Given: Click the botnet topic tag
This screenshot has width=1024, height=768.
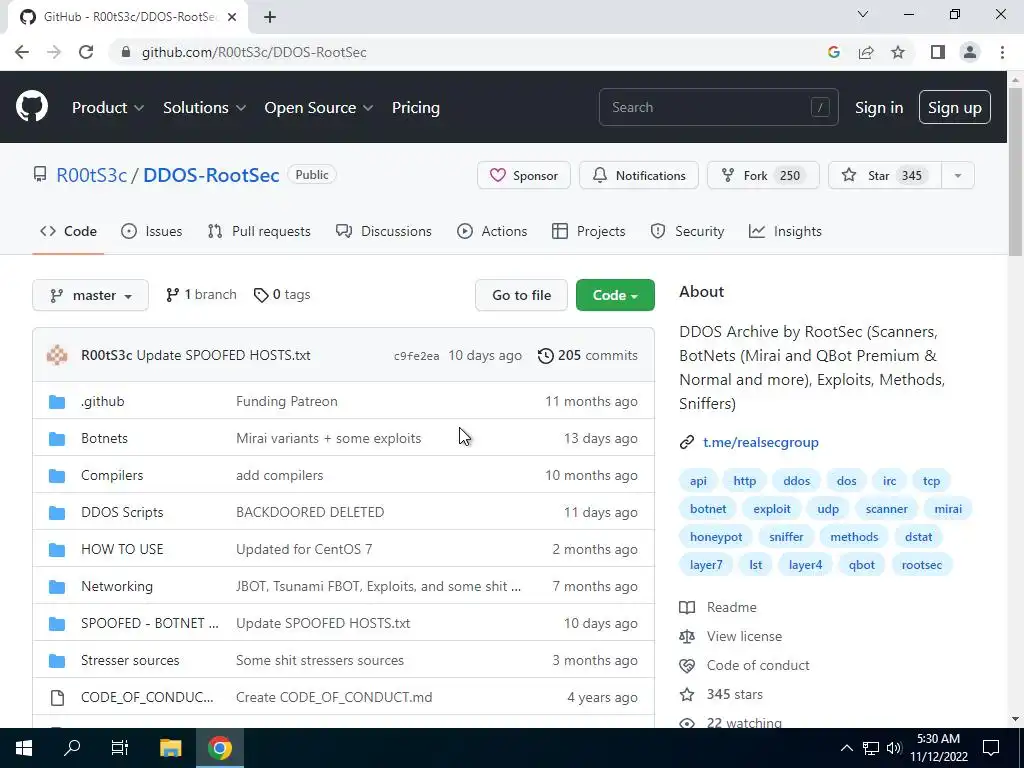Looking at the screenshot, I should pyautogui.click(x=708, y=509).
